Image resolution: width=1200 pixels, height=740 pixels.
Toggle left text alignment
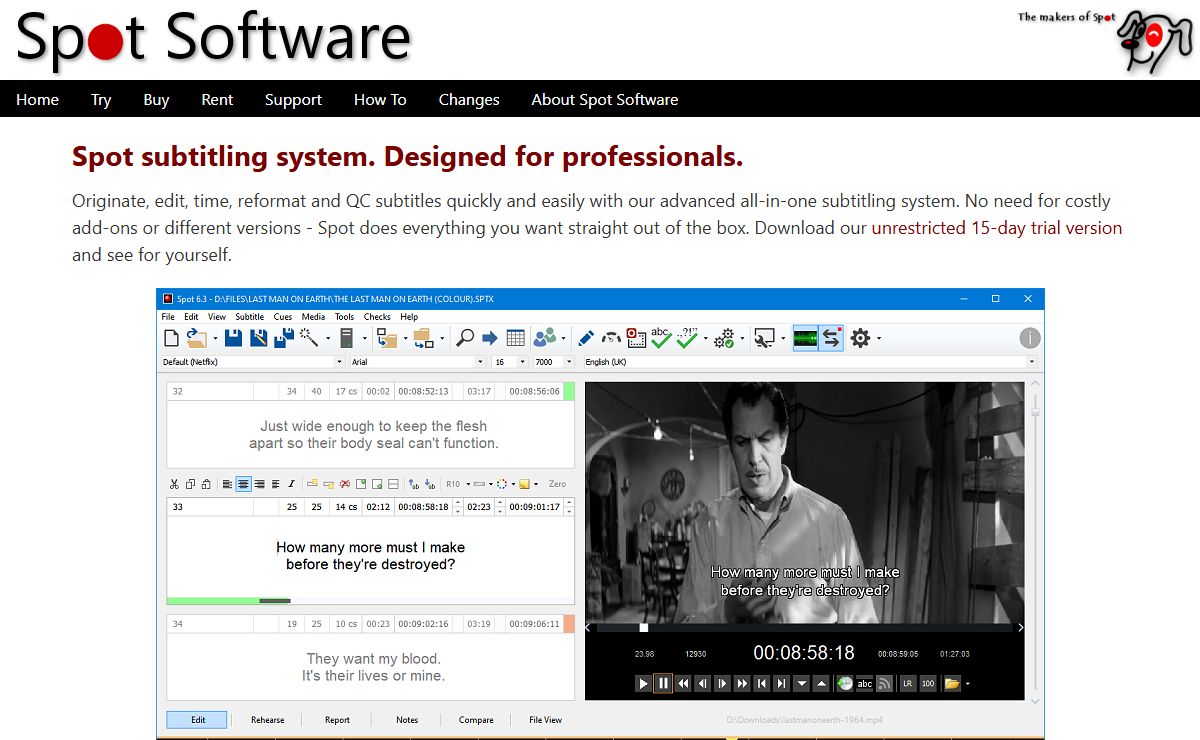[227, 484]
